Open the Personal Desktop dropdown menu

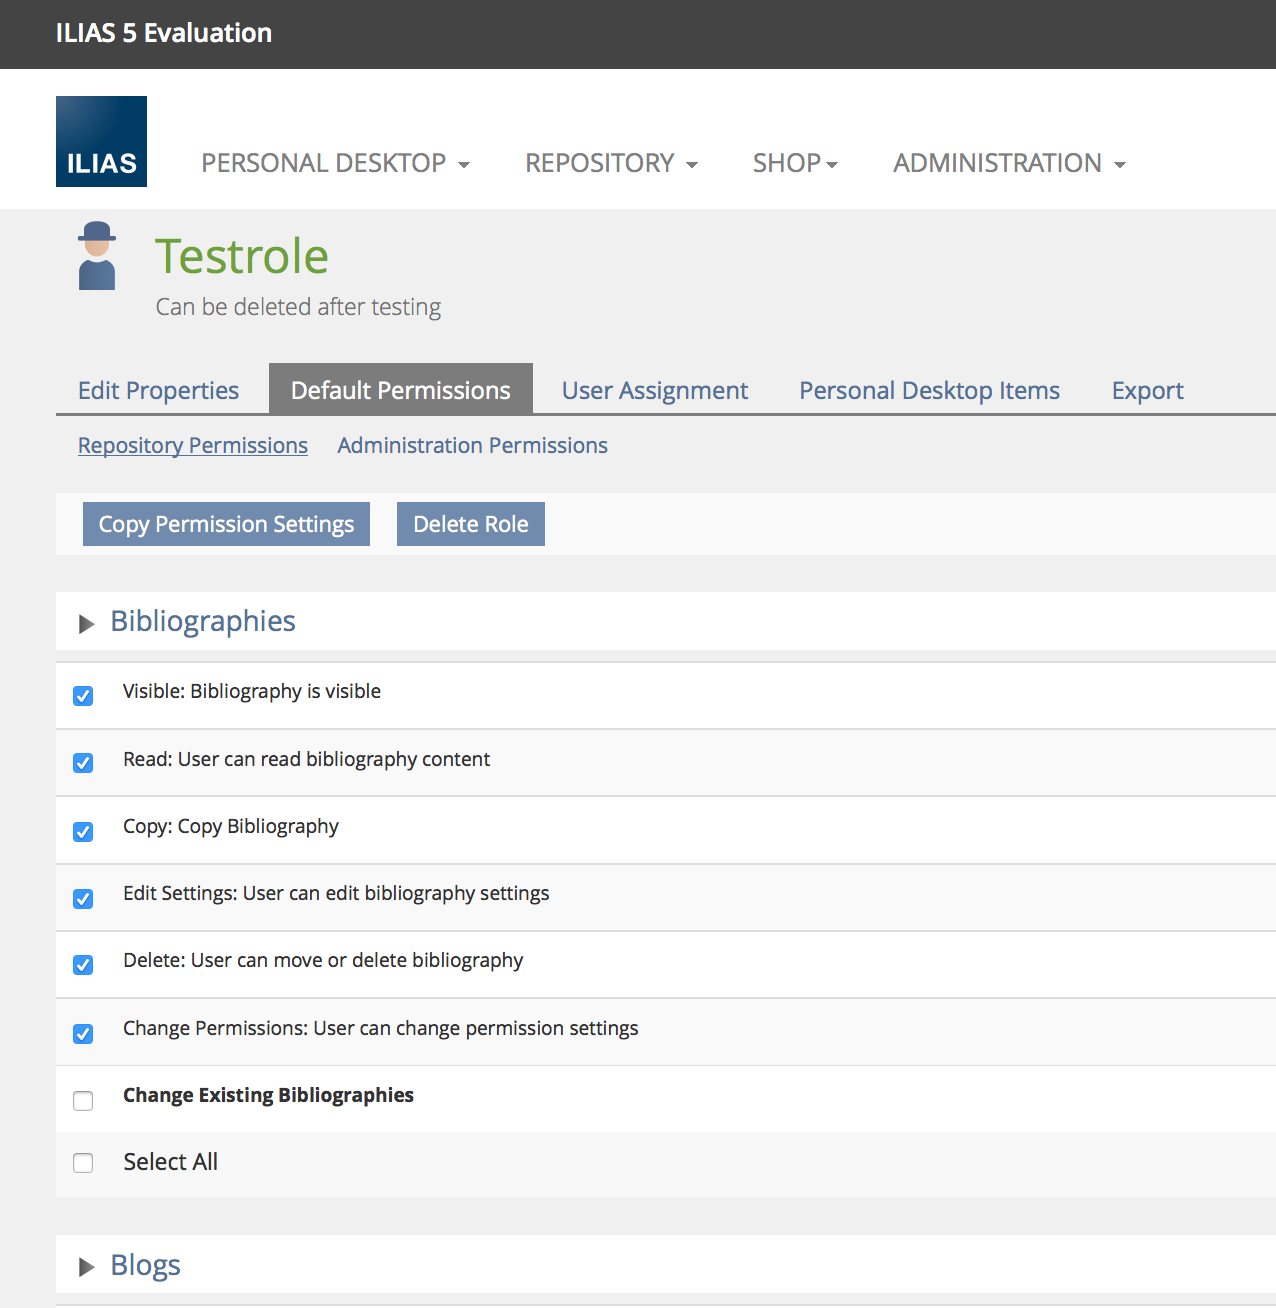pos(335,163)
